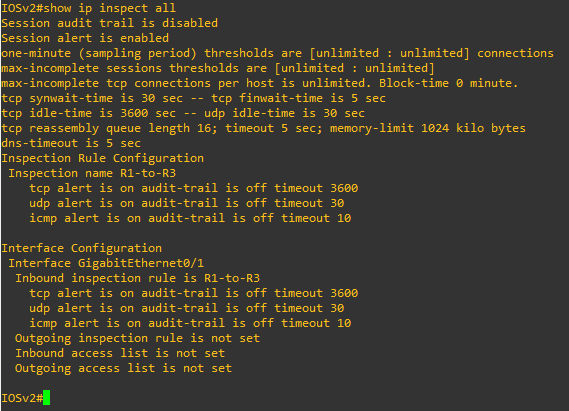569x411 pixels.
Task: Click the green terminal cursor block
Action: point(46,398)
